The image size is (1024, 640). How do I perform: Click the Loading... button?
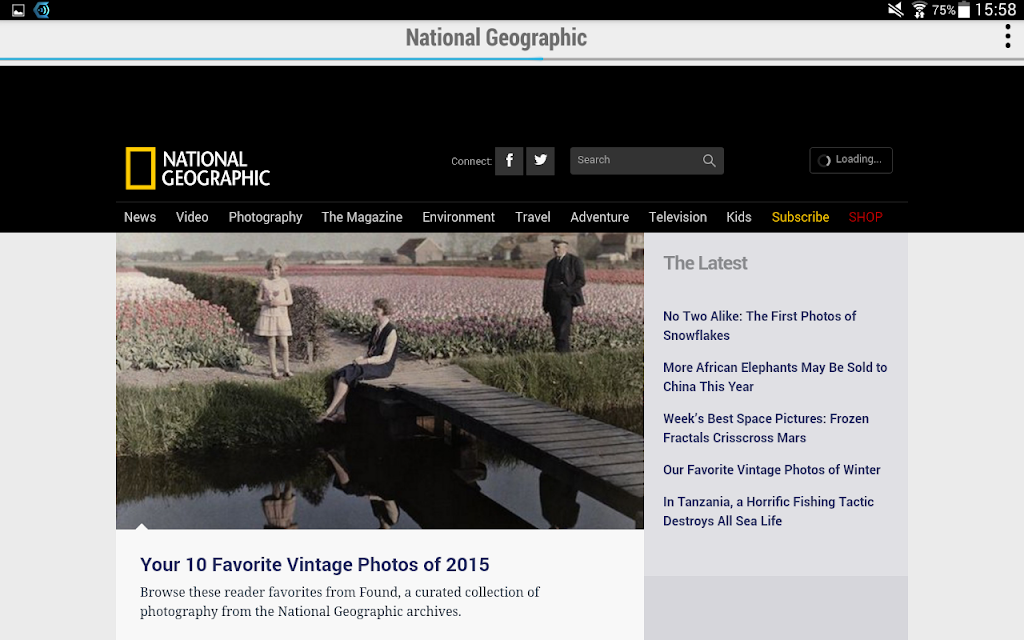click(851, 160)
